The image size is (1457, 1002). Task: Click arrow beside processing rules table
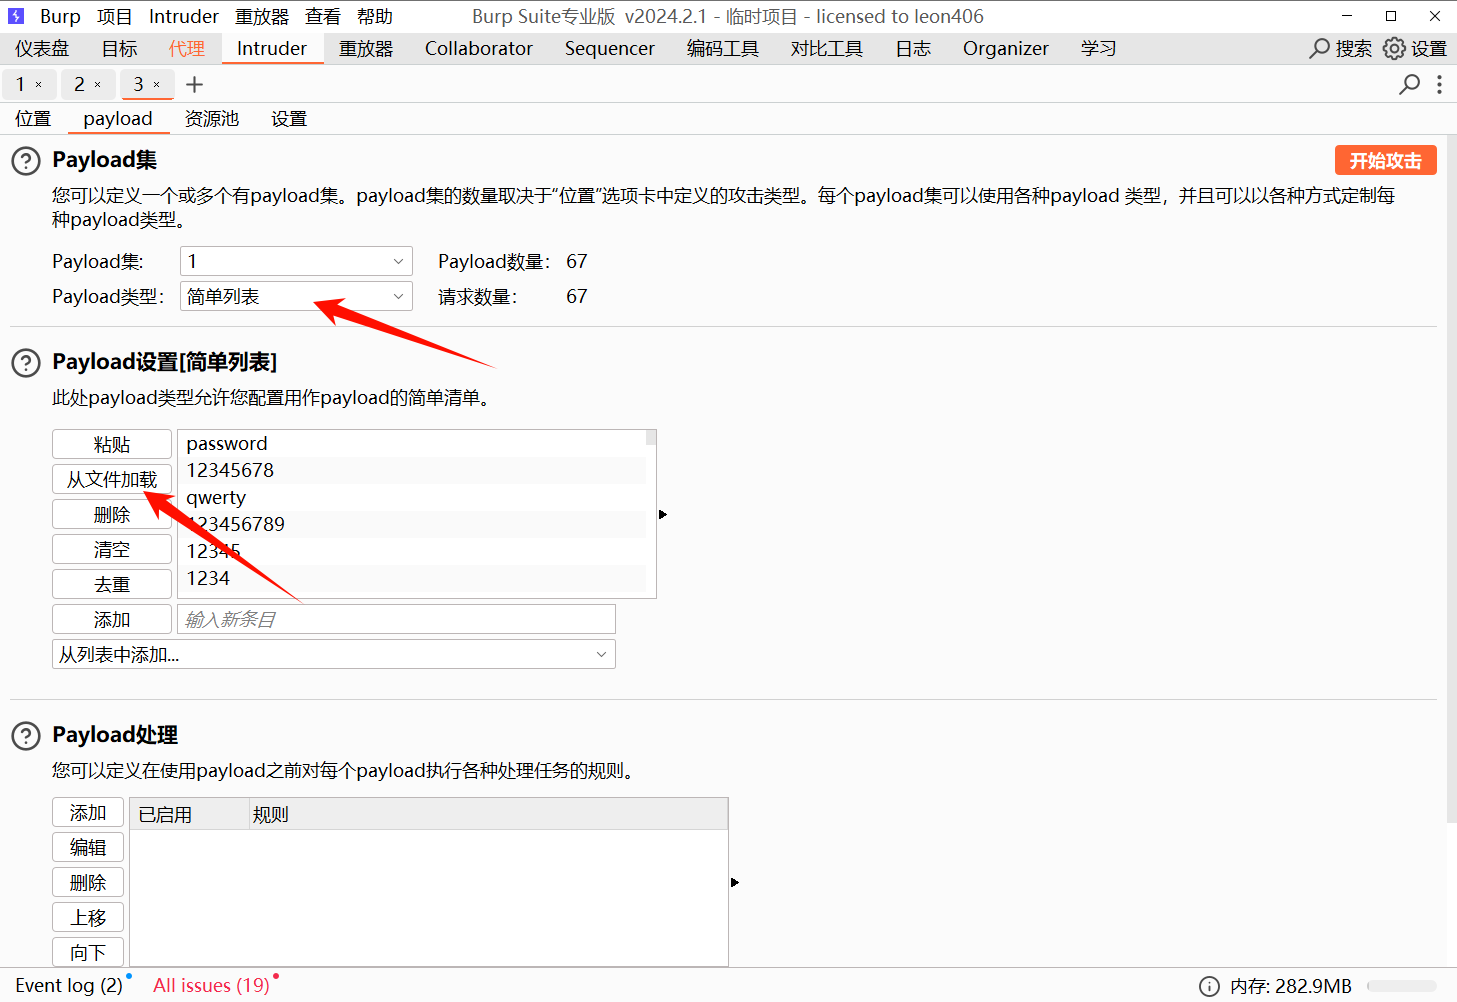[x=734, y=882]
